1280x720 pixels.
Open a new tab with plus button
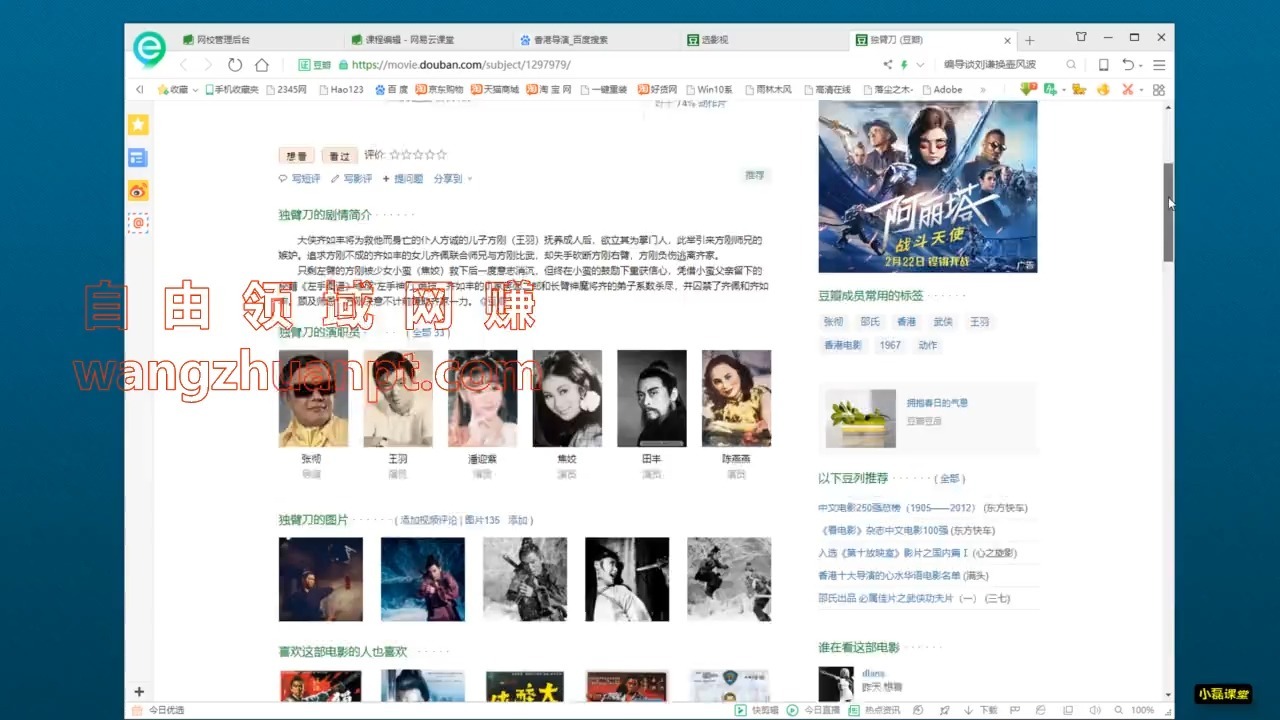coord(1029,41)
